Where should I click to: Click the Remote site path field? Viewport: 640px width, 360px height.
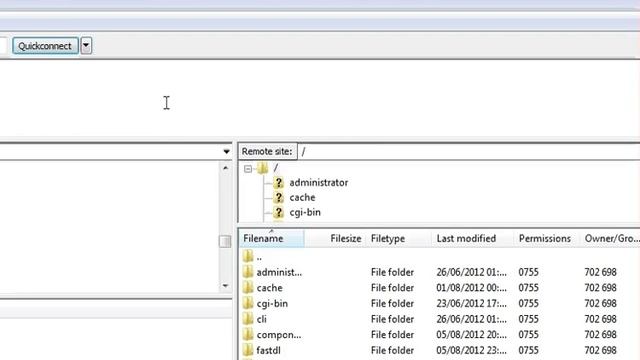click(x=469, y=151)
